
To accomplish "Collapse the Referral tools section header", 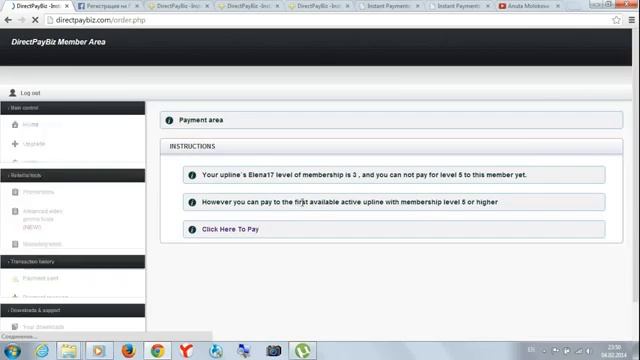I will click(x=73, y=175).
